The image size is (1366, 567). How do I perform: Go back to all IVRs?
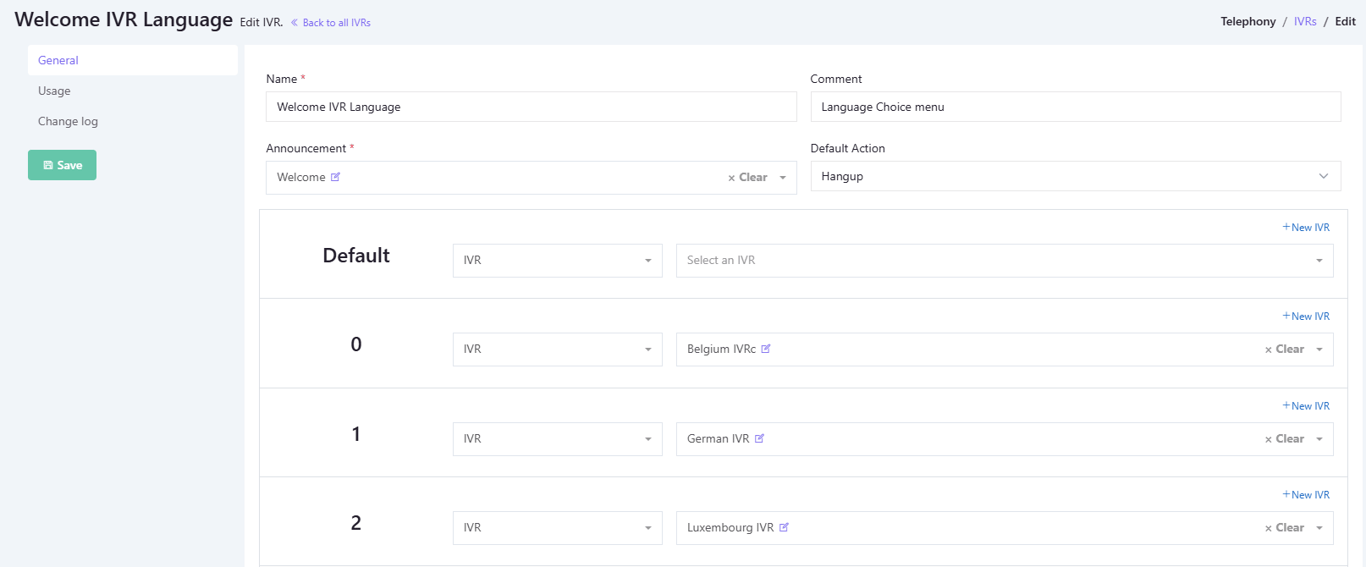coord(331,23)
